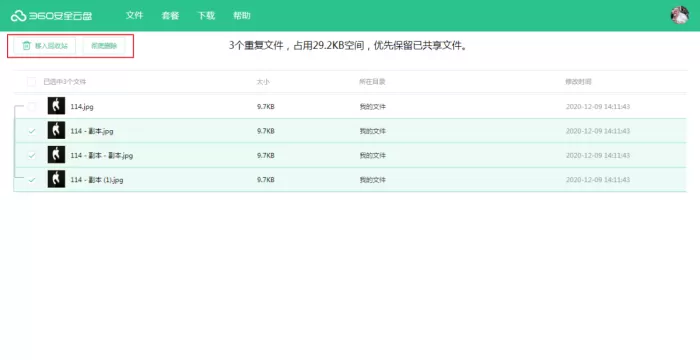The height and width of the screenshot is (360, 700).
Task: Open the 套餐 menu
Action: point(170,16)
